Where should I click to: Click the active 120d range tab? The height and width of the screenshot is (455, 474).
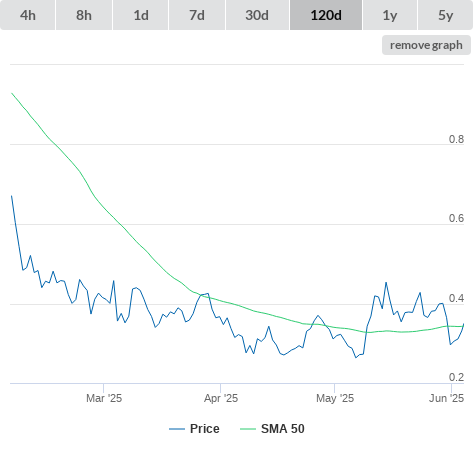326,15
